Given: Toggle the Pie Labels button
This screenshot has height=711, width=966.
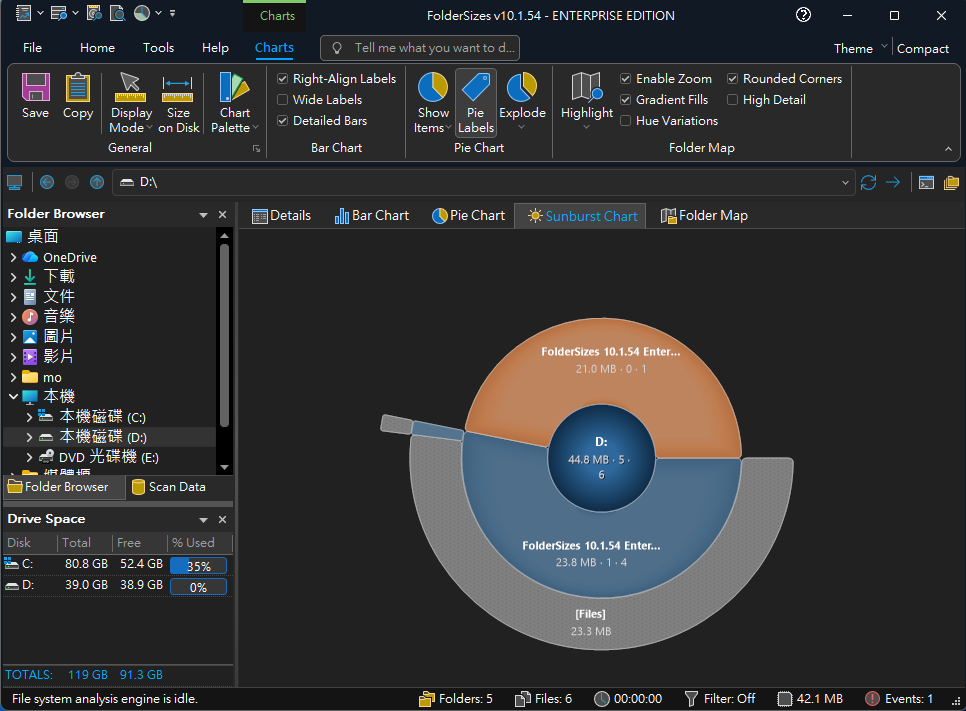Looking at the screenshot, I should pyautogui.click(x=476, y=102).
